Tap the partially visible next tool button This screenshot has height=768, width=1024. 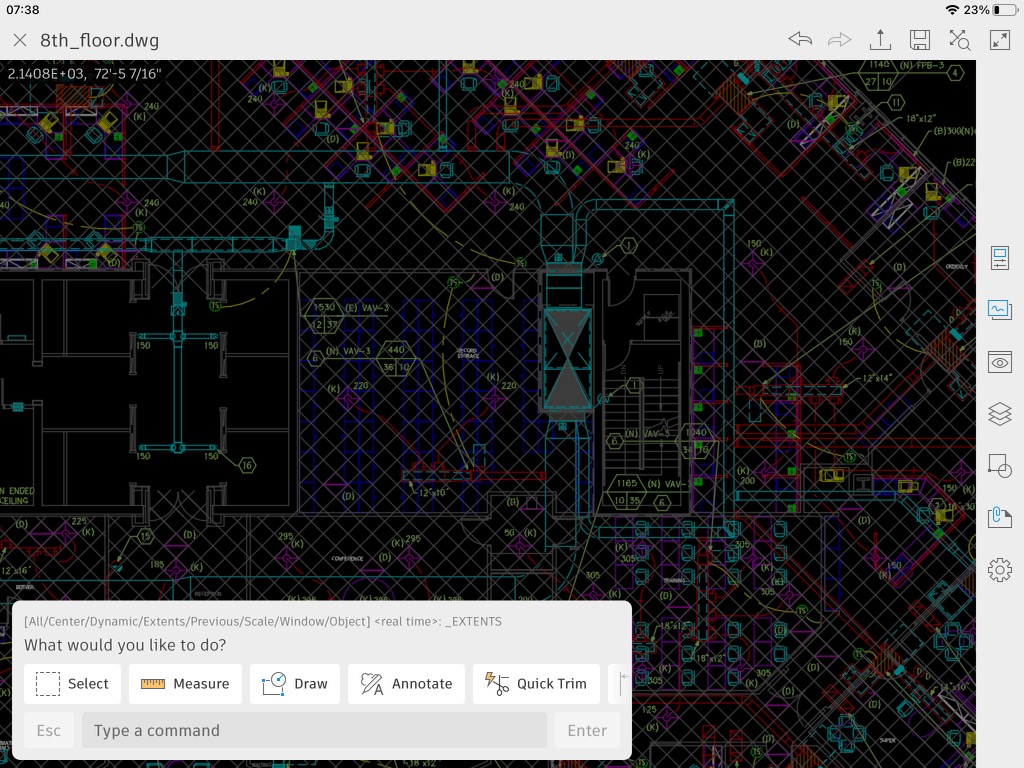coord(619,684)
